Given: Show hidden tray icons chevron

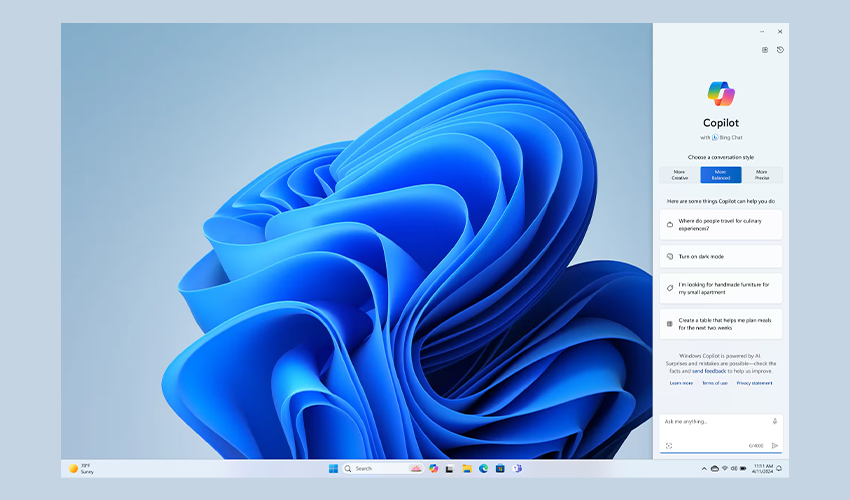Looking at the screenshot, I should click(x=704, y=469).
